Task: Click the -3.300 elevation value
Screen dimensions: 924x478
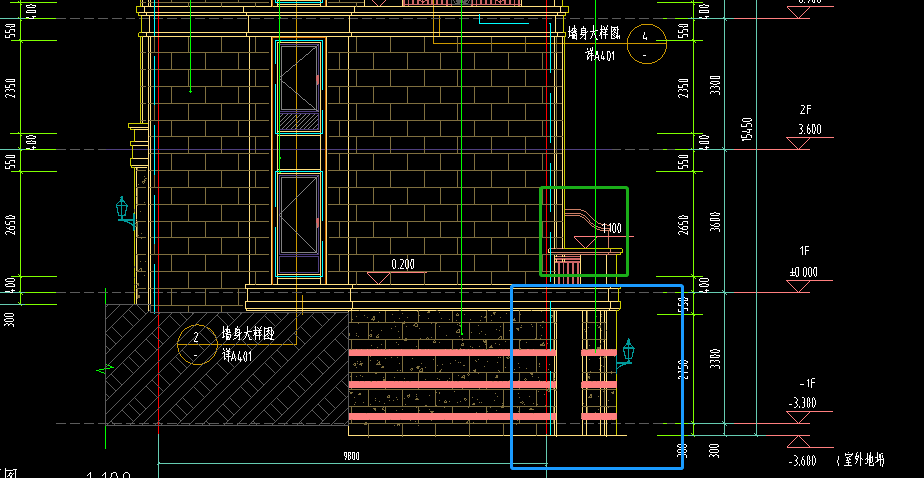Action: 802,403
